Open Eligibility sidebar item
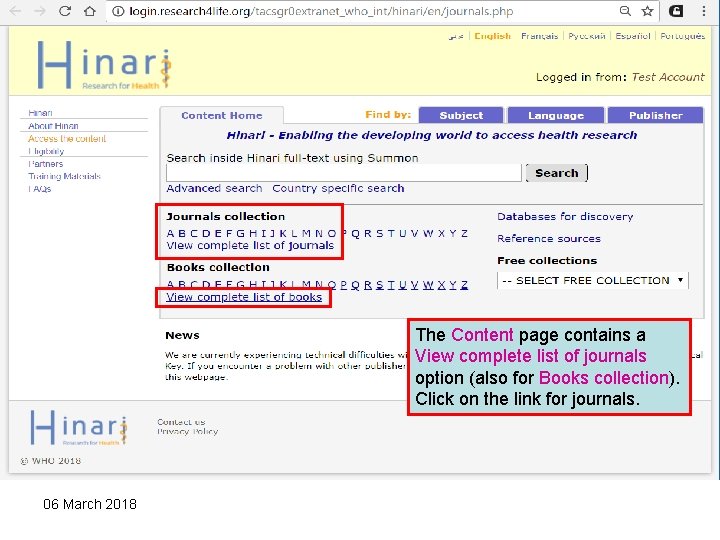 46,151
